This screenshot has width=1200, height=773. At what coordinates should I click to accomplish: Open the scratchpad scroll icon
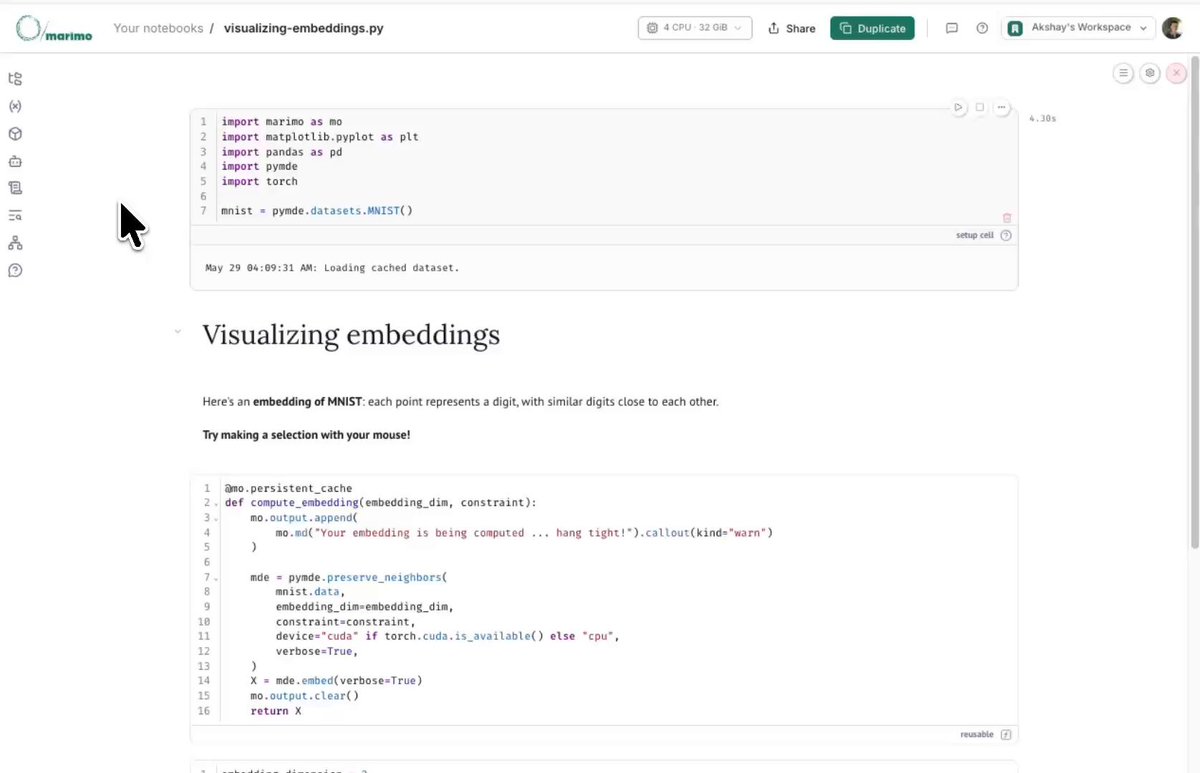coord(15,188)
